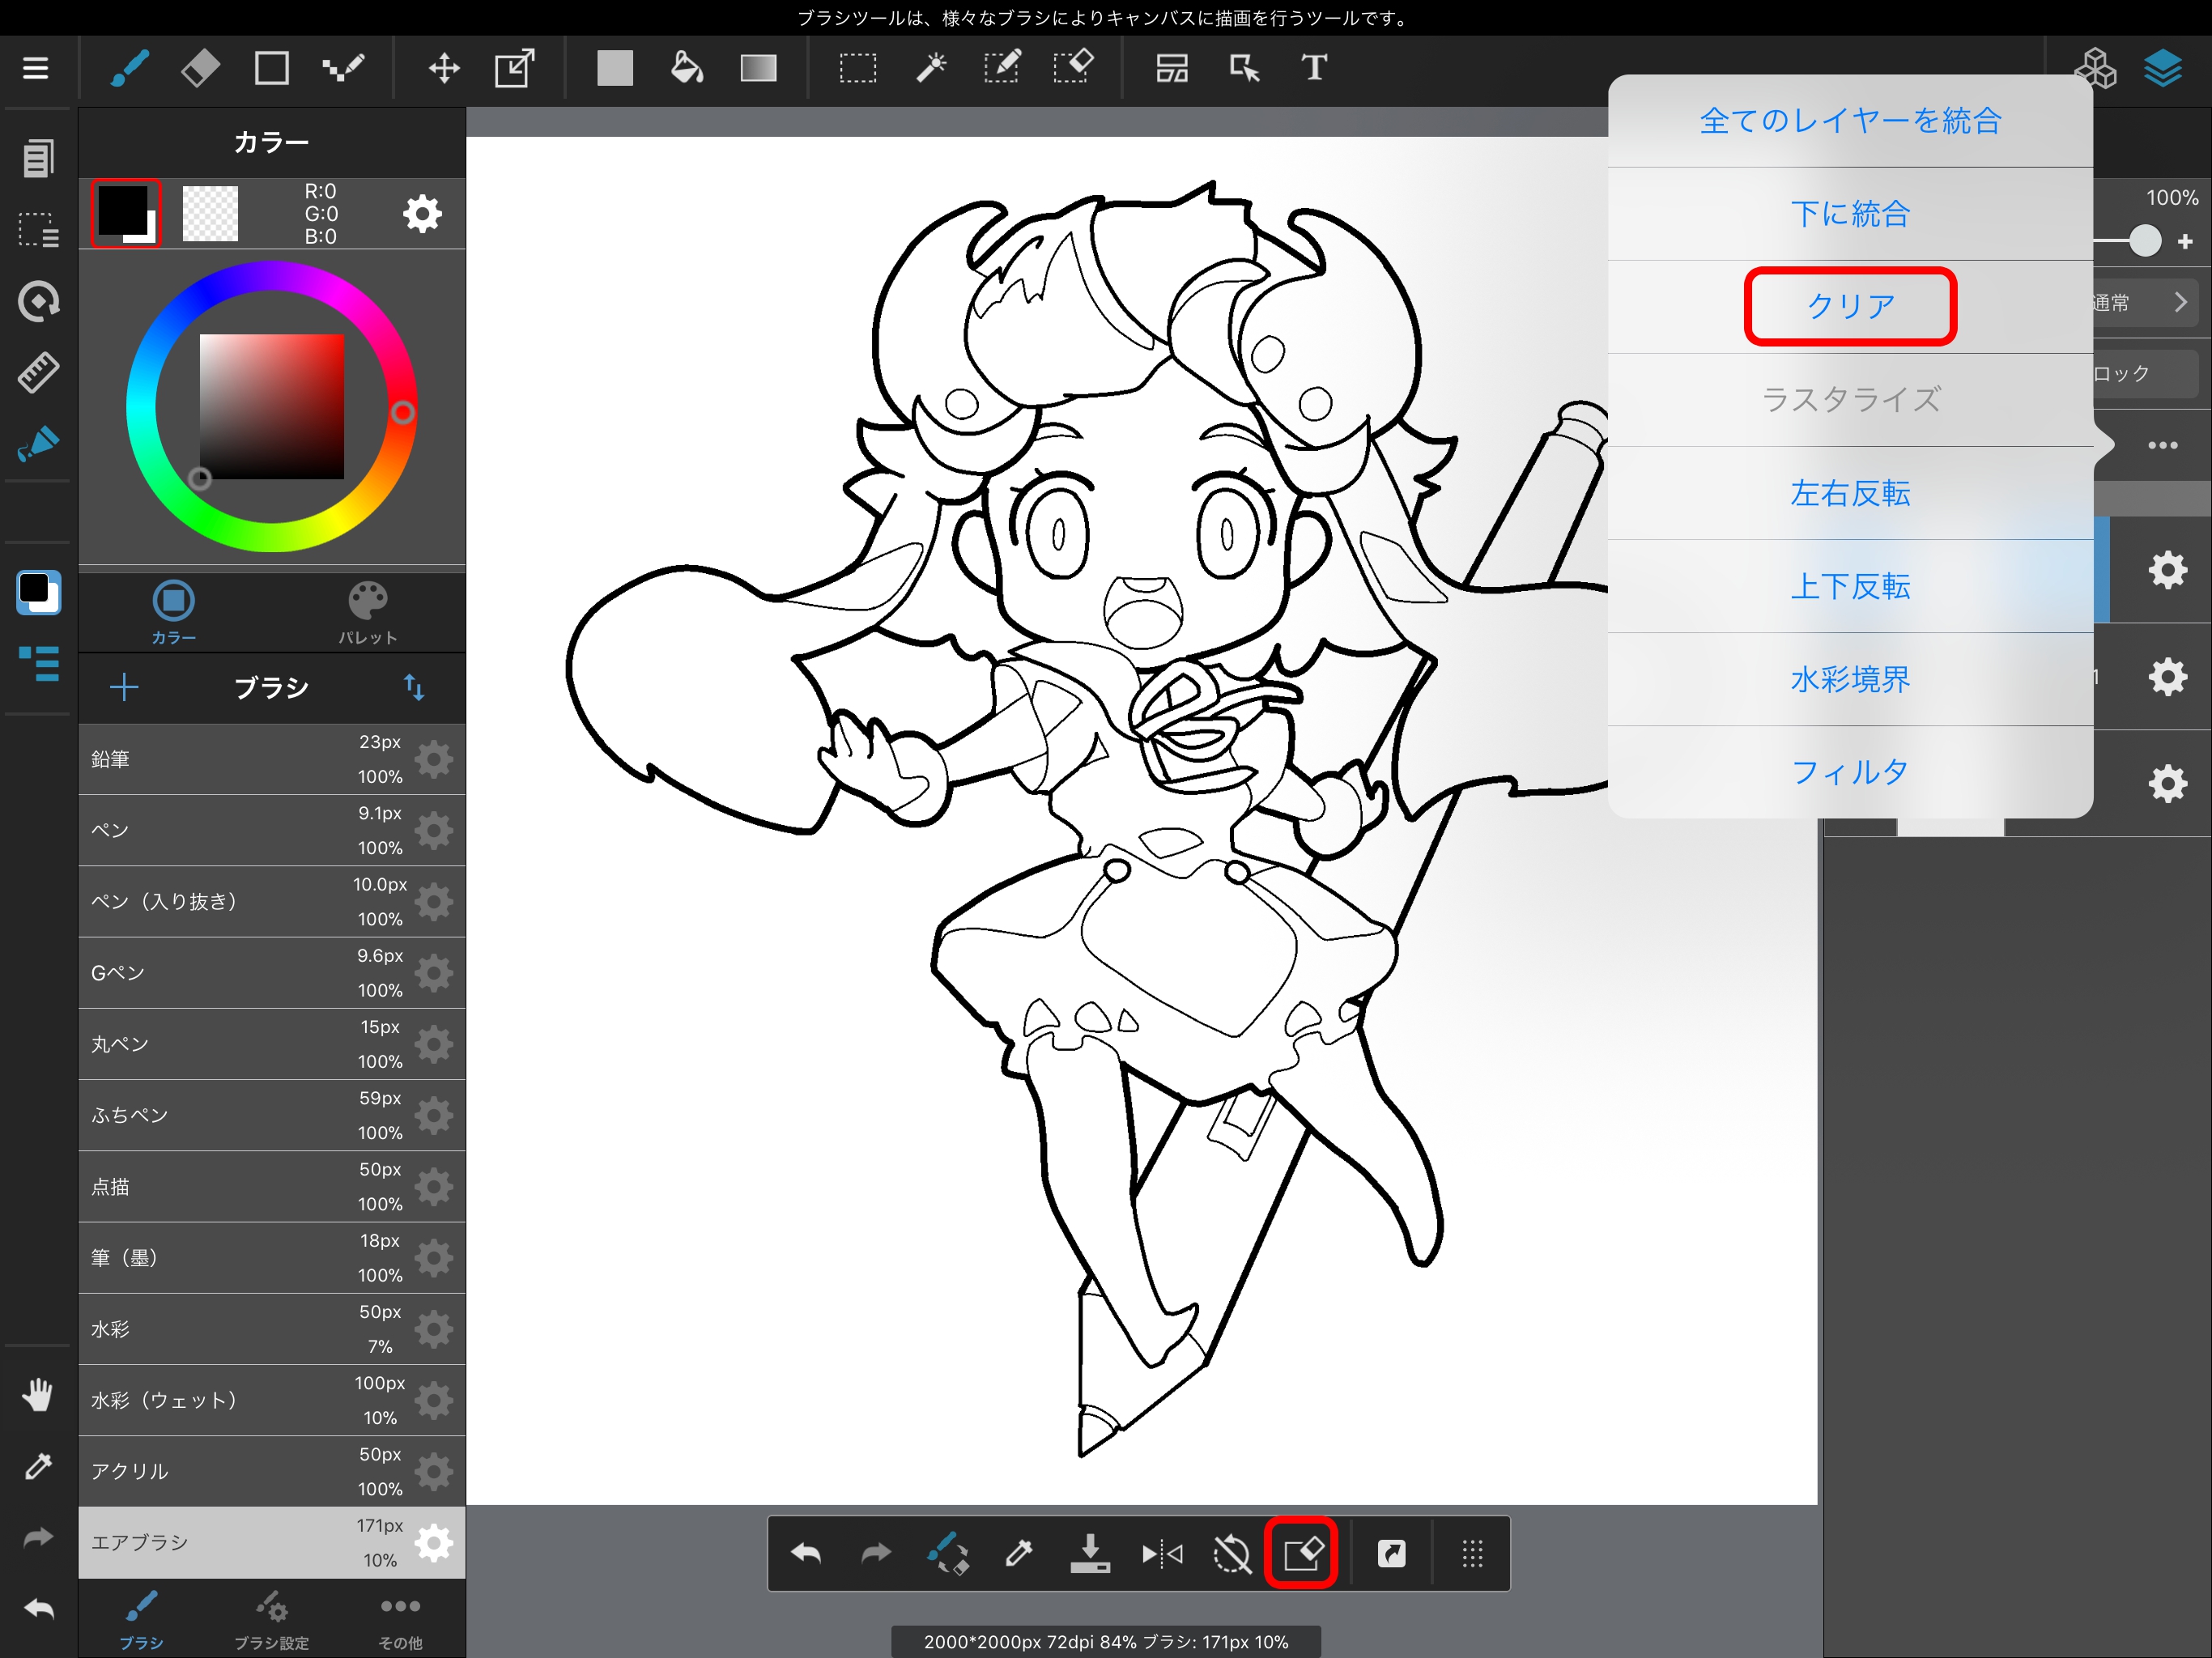
Task: Choose 左右反転 from the menu
Action: pyautogui.click(x=1850, y=493)
